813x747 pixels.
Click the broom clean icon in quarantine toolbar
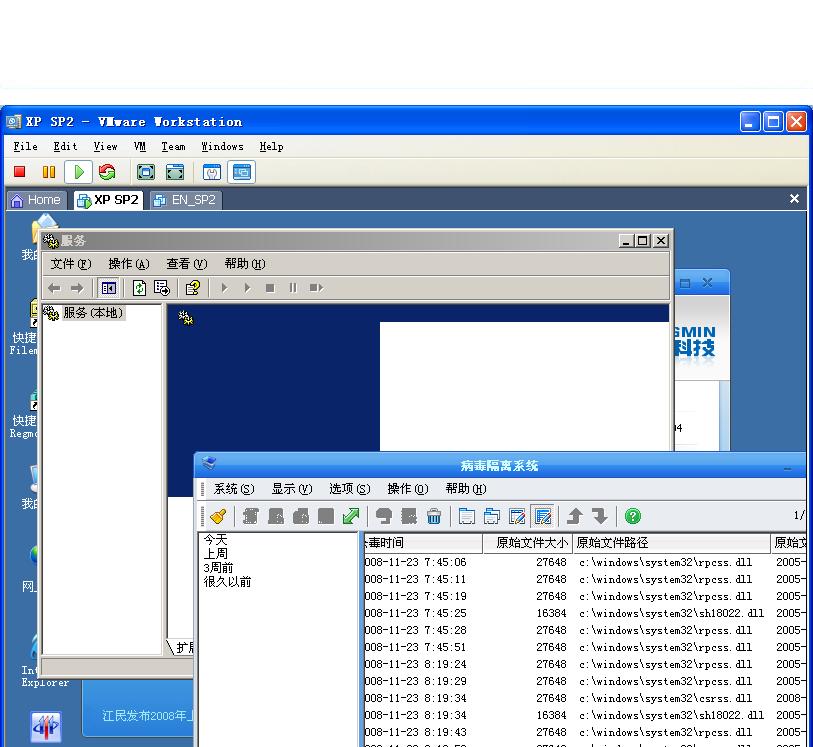(218, 516)
